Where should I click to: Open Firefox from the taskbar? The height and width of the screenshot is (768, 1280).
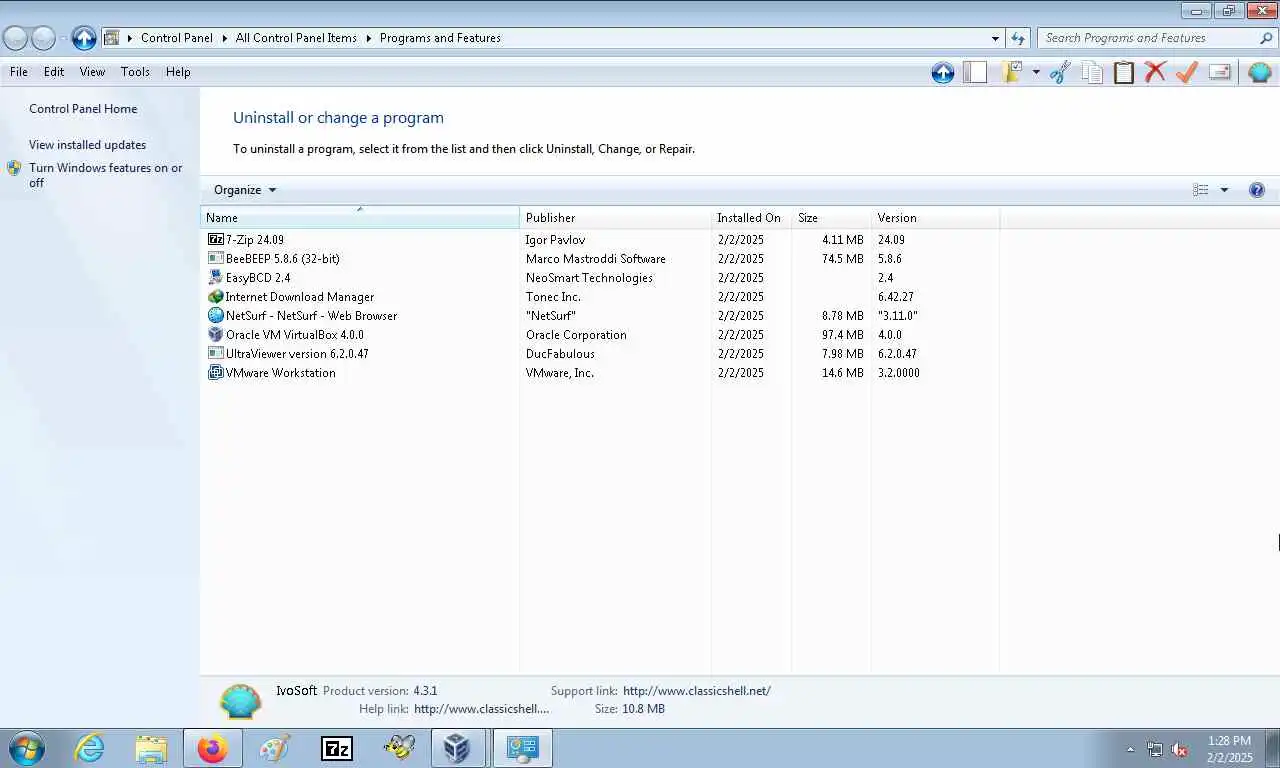point(212,748)
